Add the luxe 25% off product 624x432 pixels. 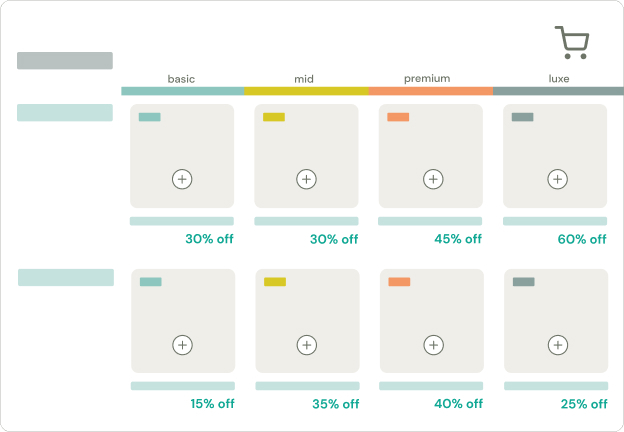click(x=558, y=345)
